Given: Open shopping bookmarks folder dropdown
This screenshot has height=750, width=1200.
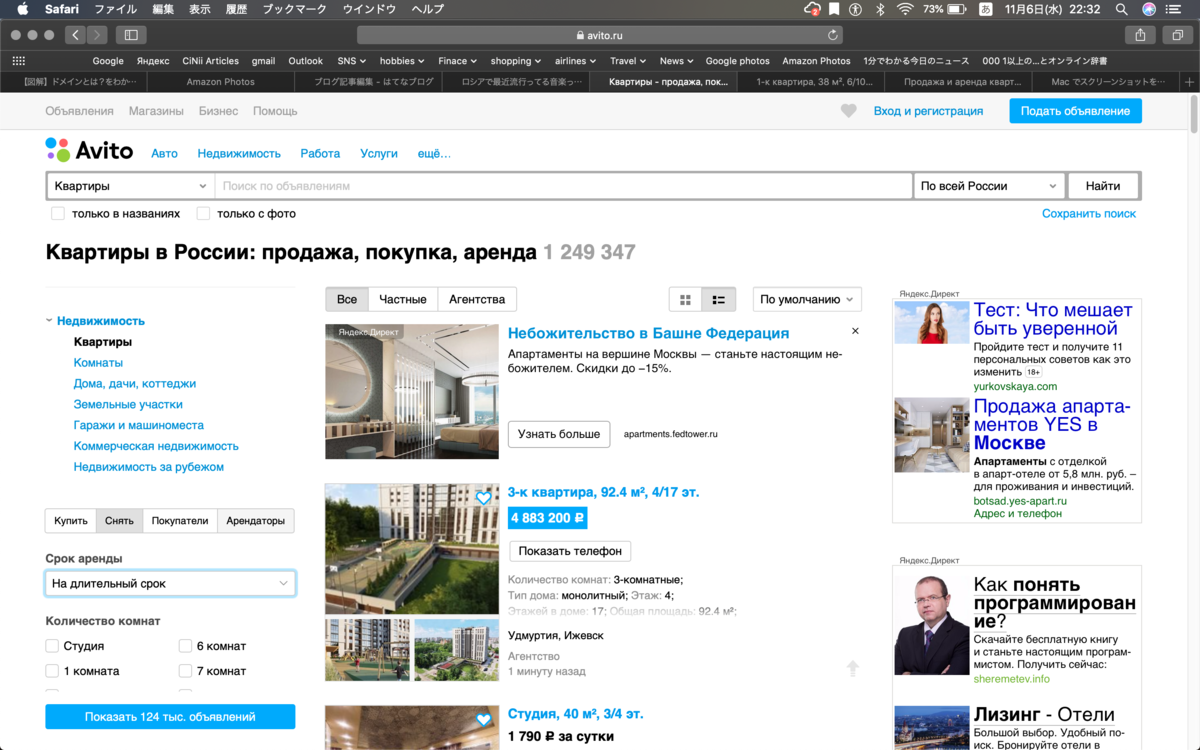Looking at the screenshot, I should (515, 61).
